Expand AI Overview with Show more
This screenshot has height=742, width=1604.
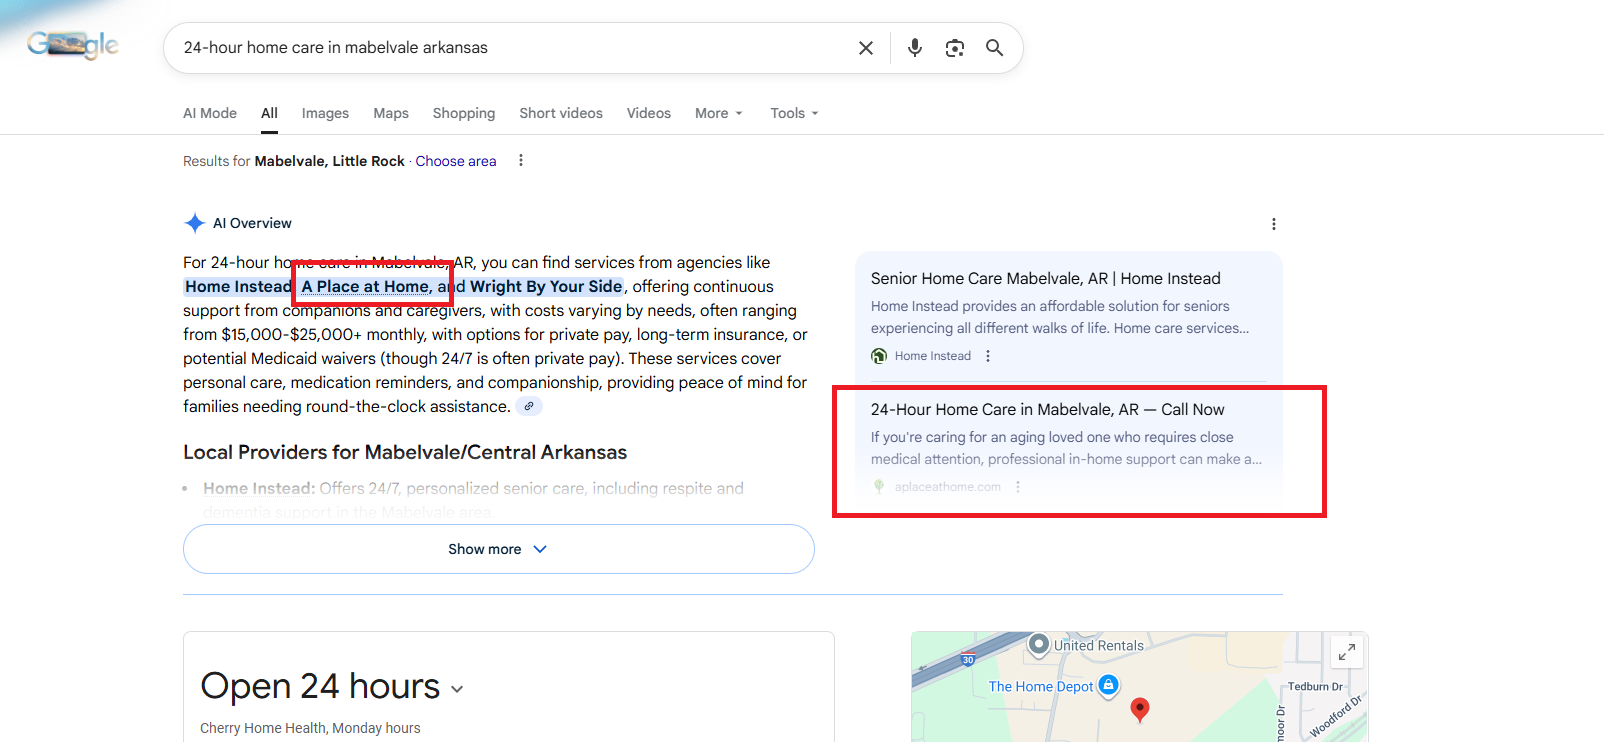(x=498, y=549)
